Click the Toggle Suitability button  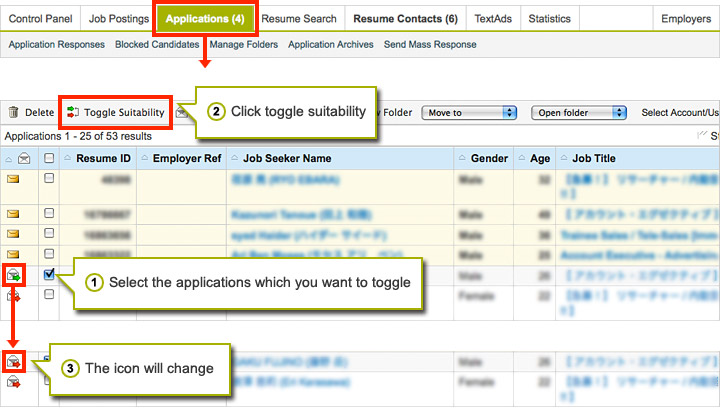[x=116, y=112]
